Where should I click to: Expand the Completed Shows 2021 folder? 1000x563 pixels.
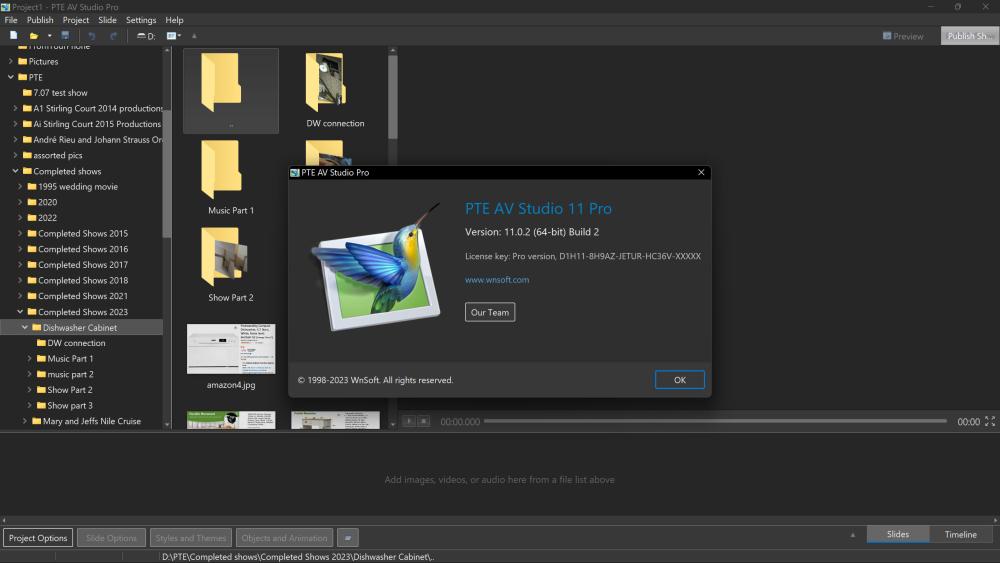pyautogui.click(x=20, y=296)
